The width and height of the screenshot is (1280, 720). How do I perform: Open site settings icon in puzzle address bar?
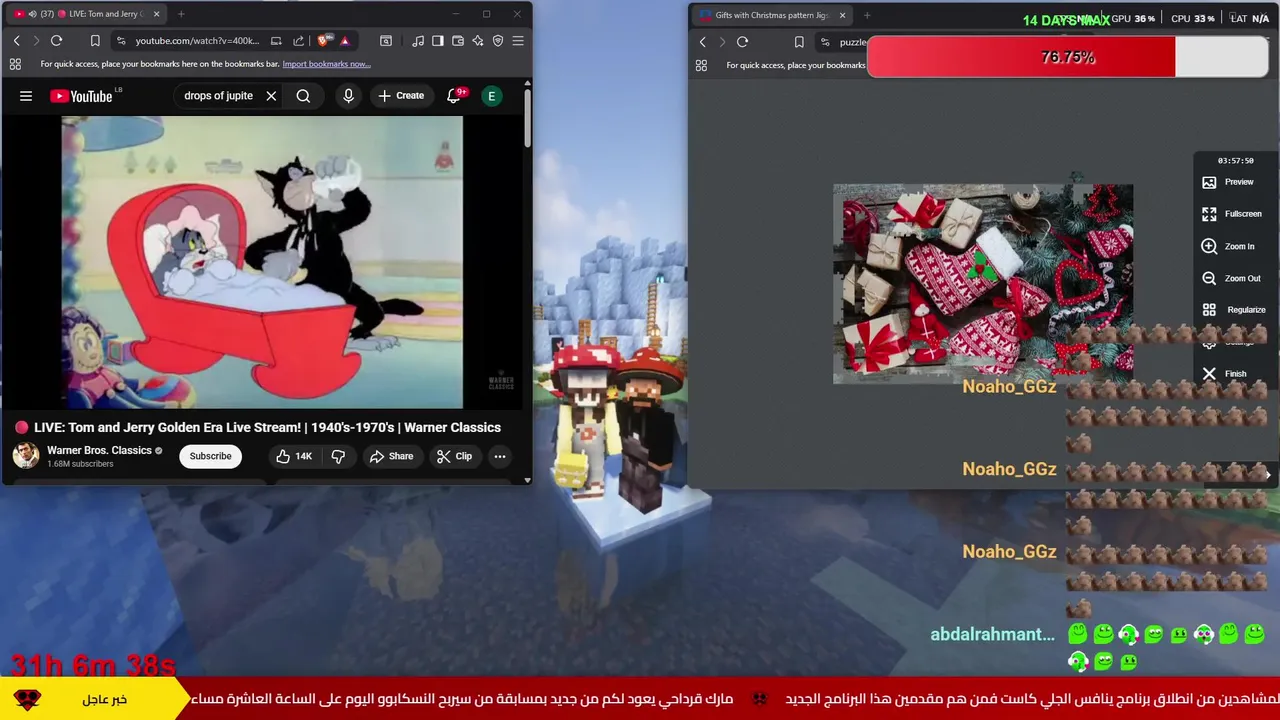coord(825,42)
